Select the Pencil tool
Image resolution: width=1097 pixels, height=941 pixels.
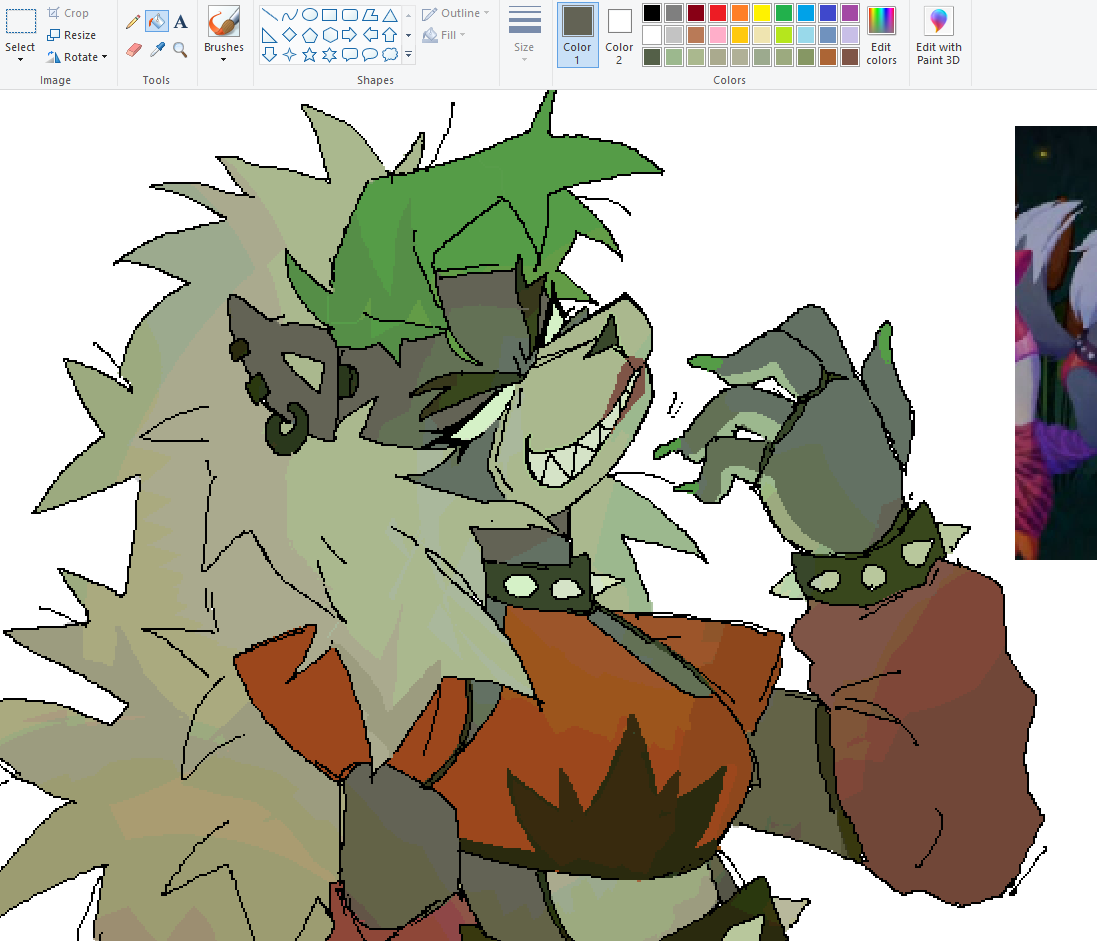133,22
